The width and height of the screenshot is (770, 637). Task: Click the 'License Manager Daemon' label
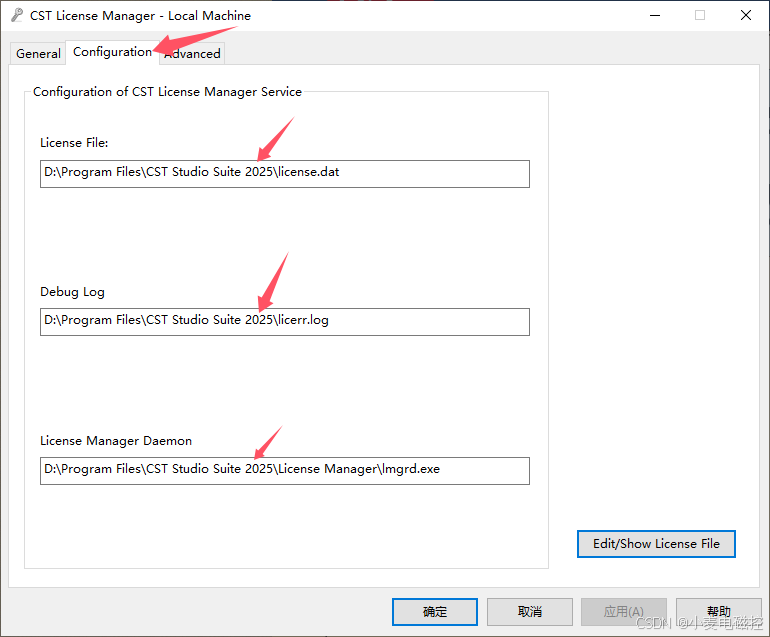tap(116, 441)
